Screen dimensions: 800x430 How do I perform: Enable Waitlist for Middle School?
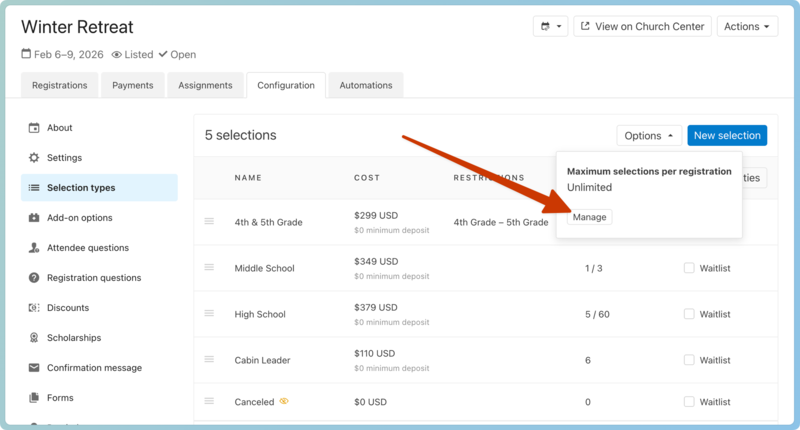click(689, 268)
